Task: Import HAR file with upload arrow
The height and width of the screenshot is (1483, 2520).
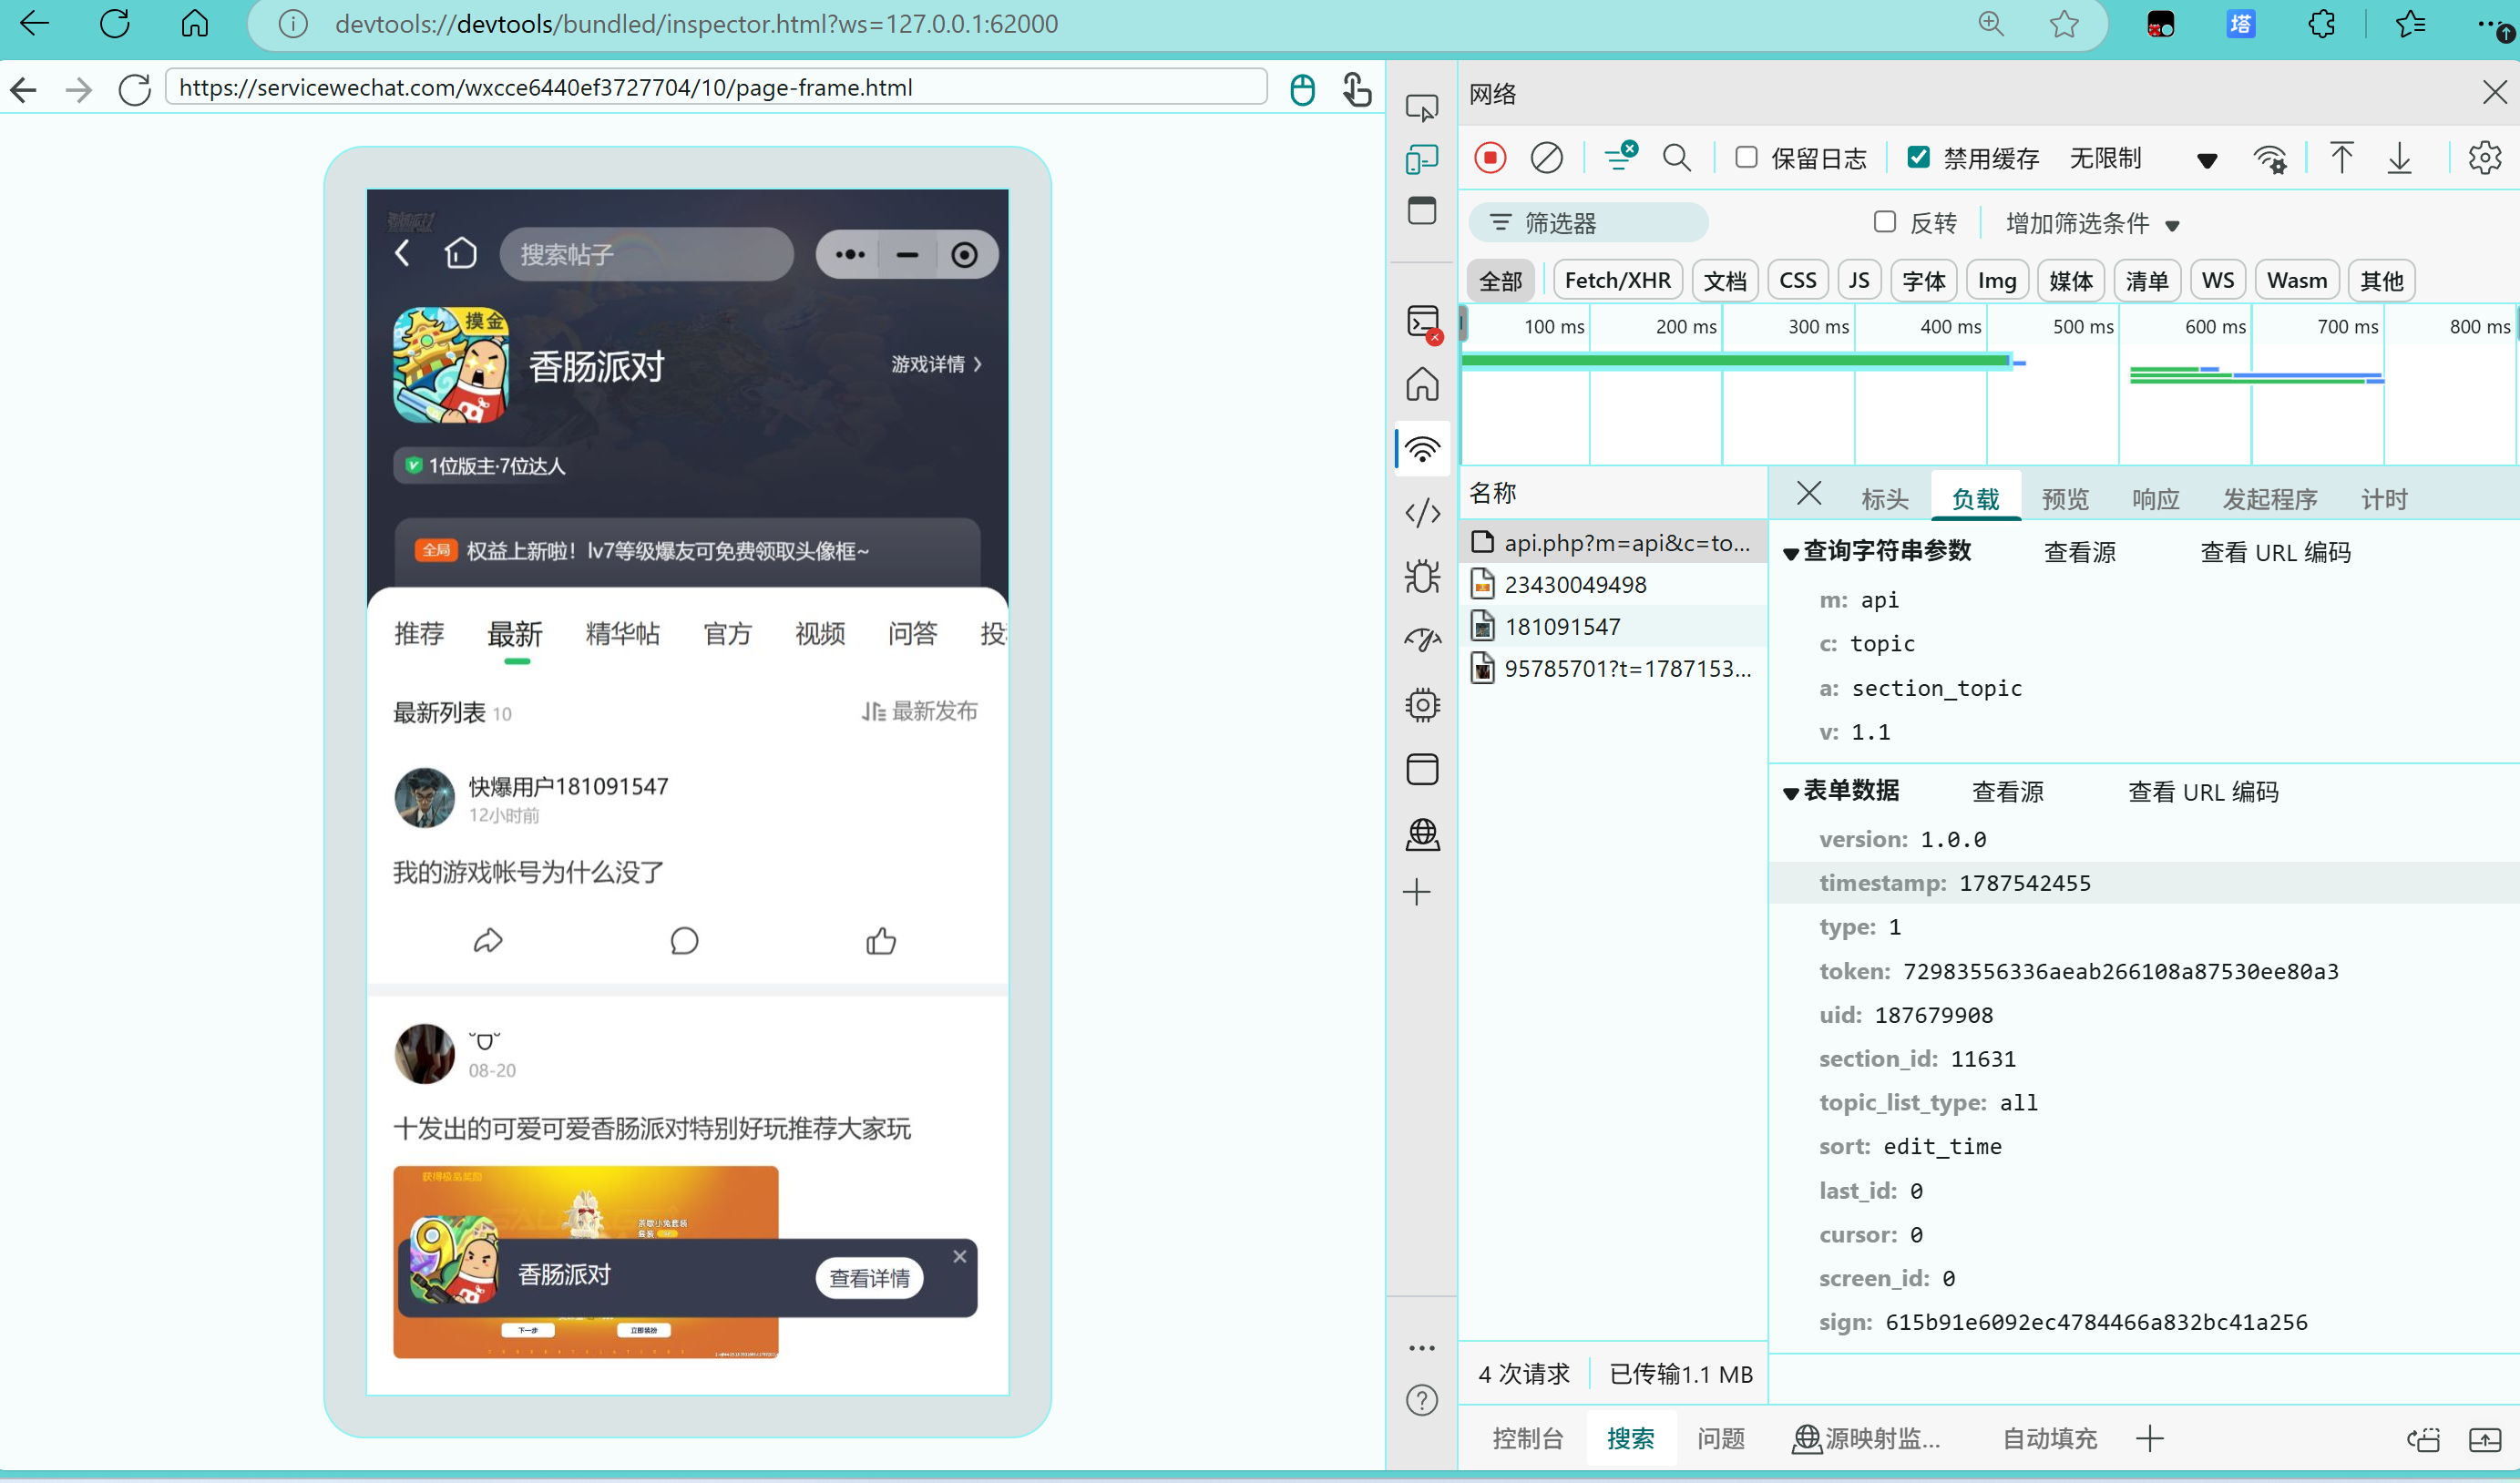Action: pyautogui.click(x=2341, y=158)
